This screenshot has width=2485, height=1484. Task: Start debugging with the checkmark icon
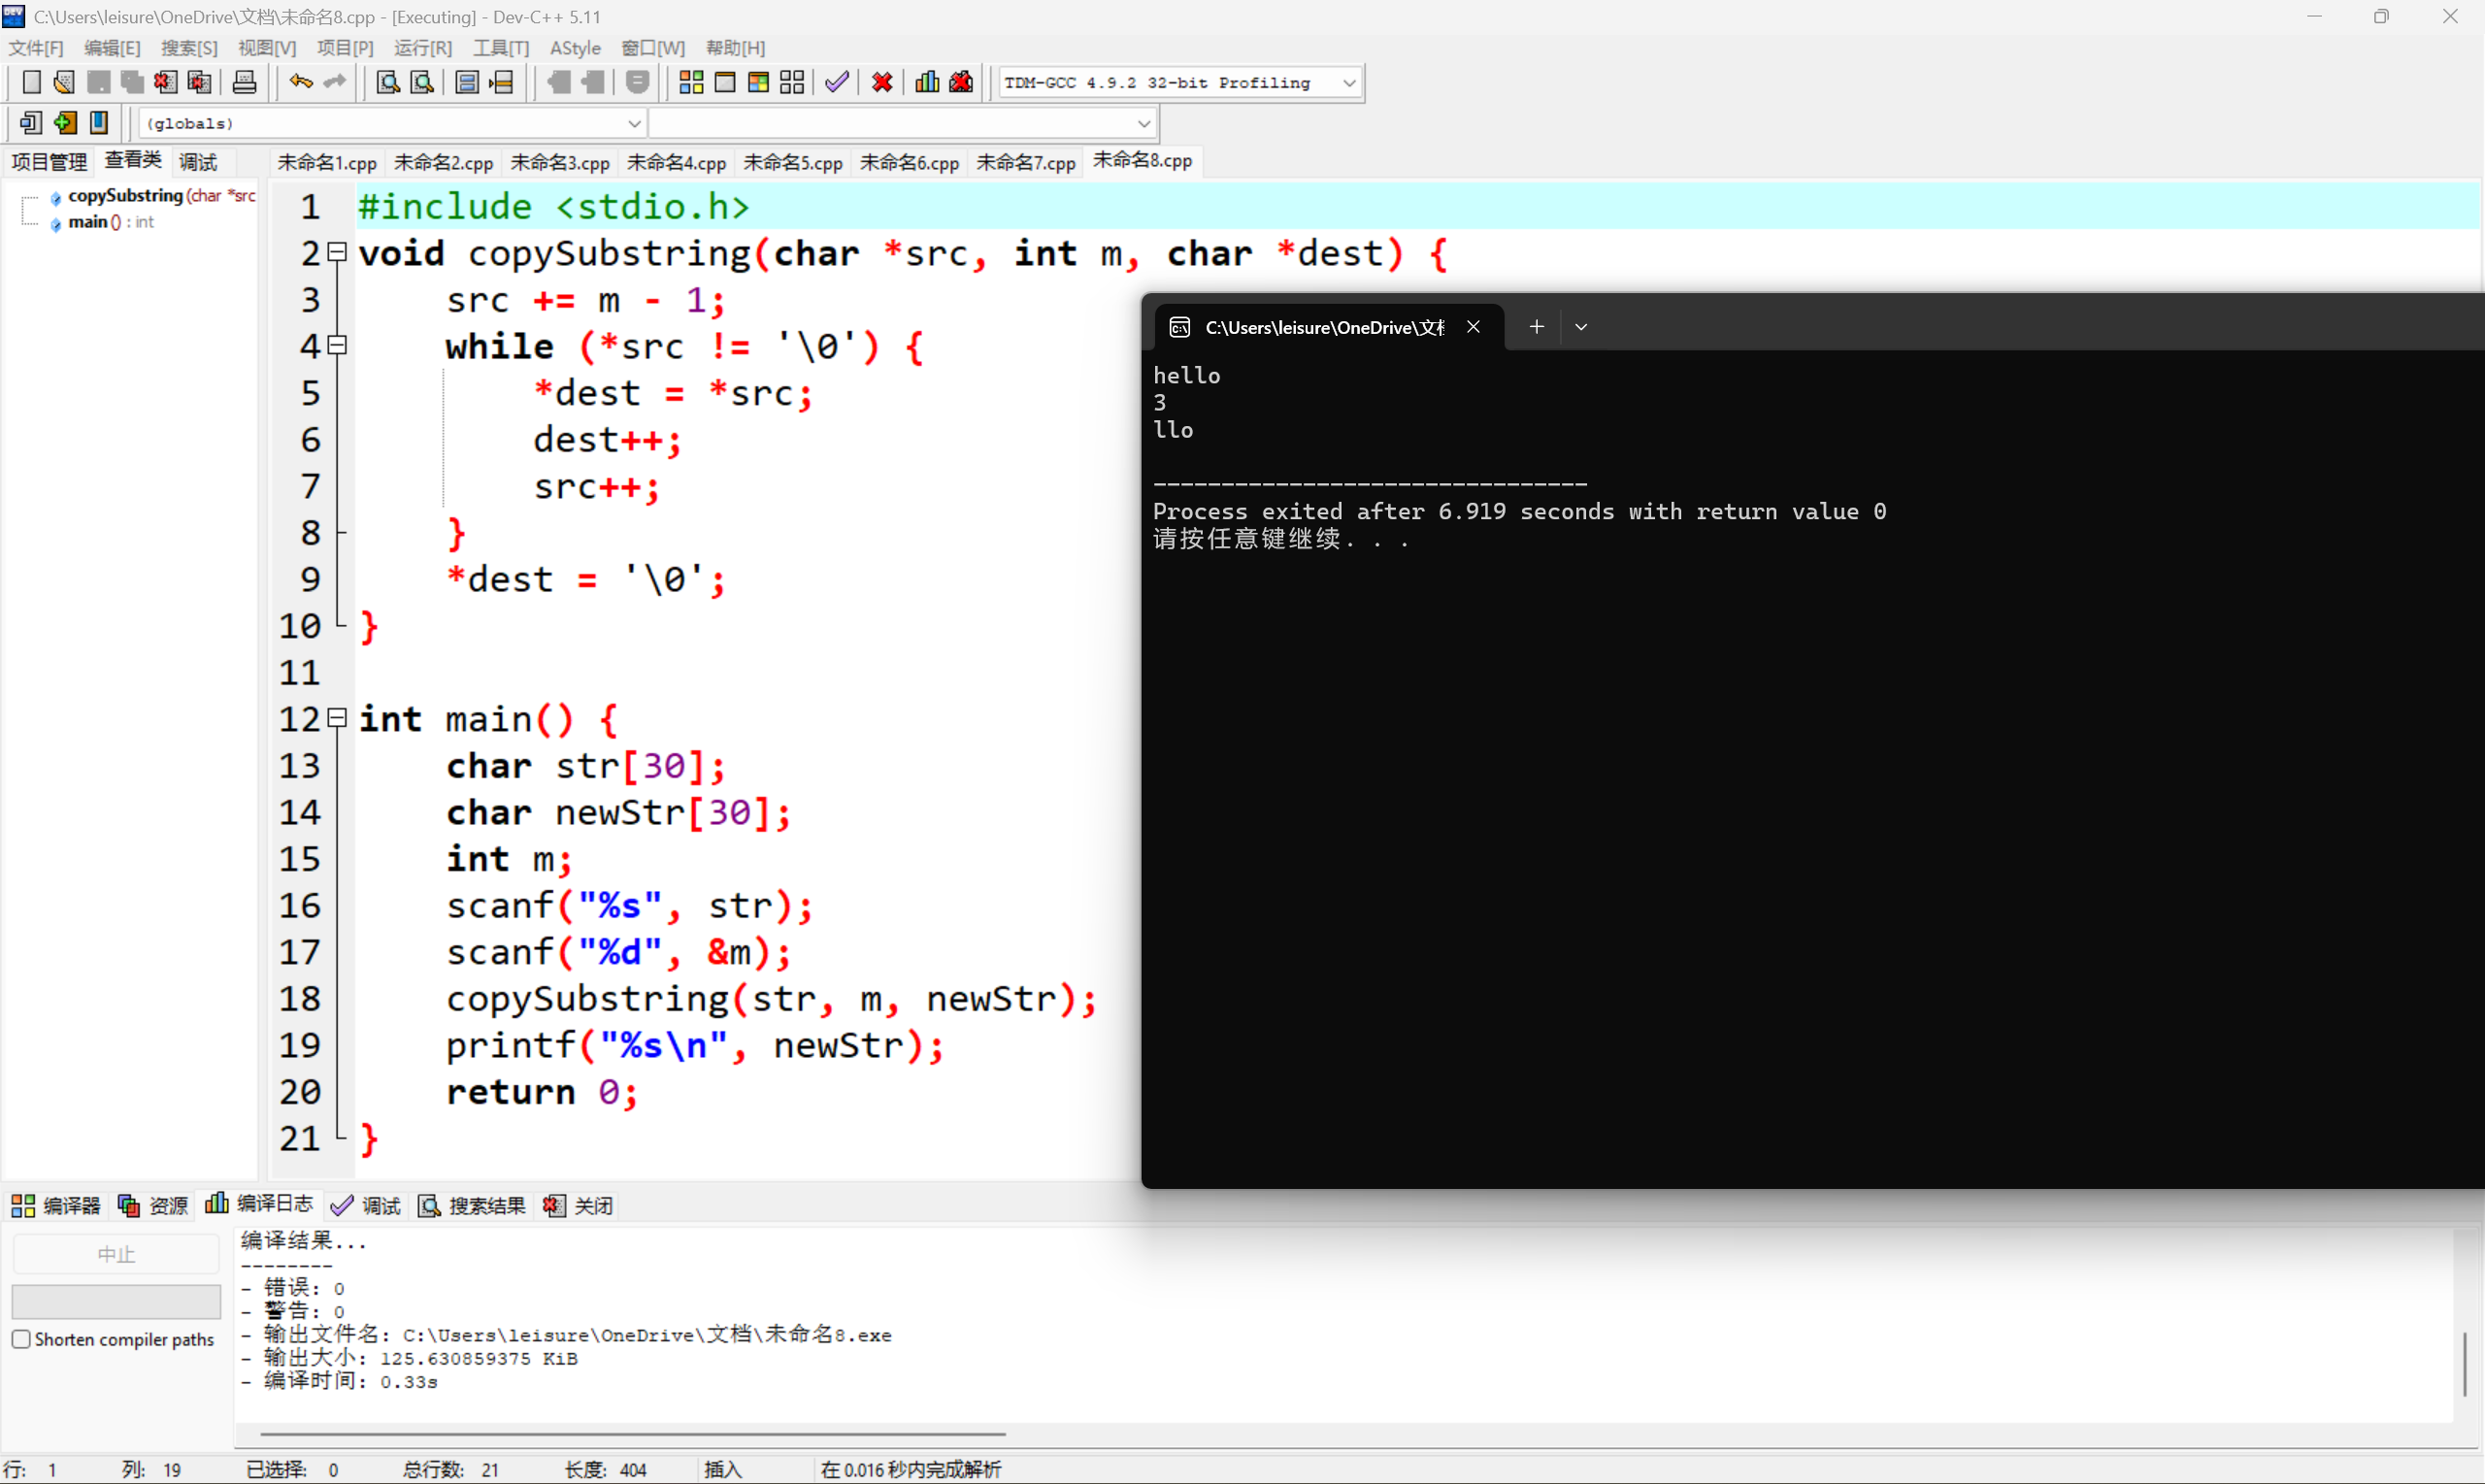(x=836, y=82)
